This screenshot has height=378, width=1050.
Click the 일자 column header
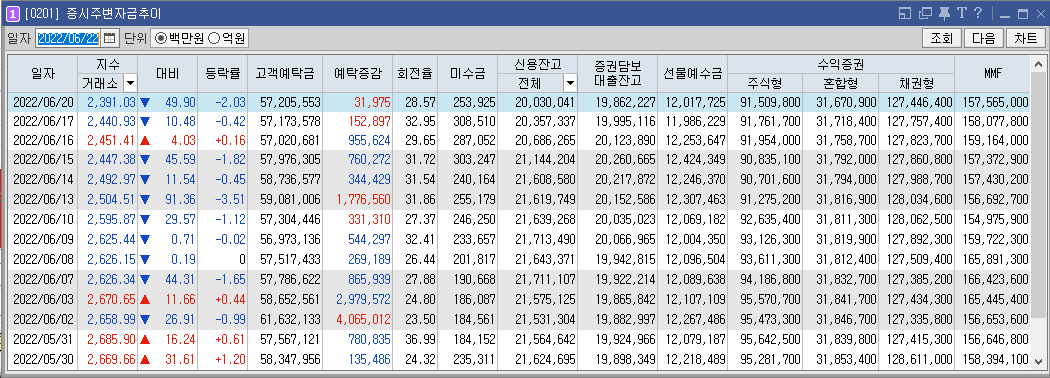click(x=42, y=74)
